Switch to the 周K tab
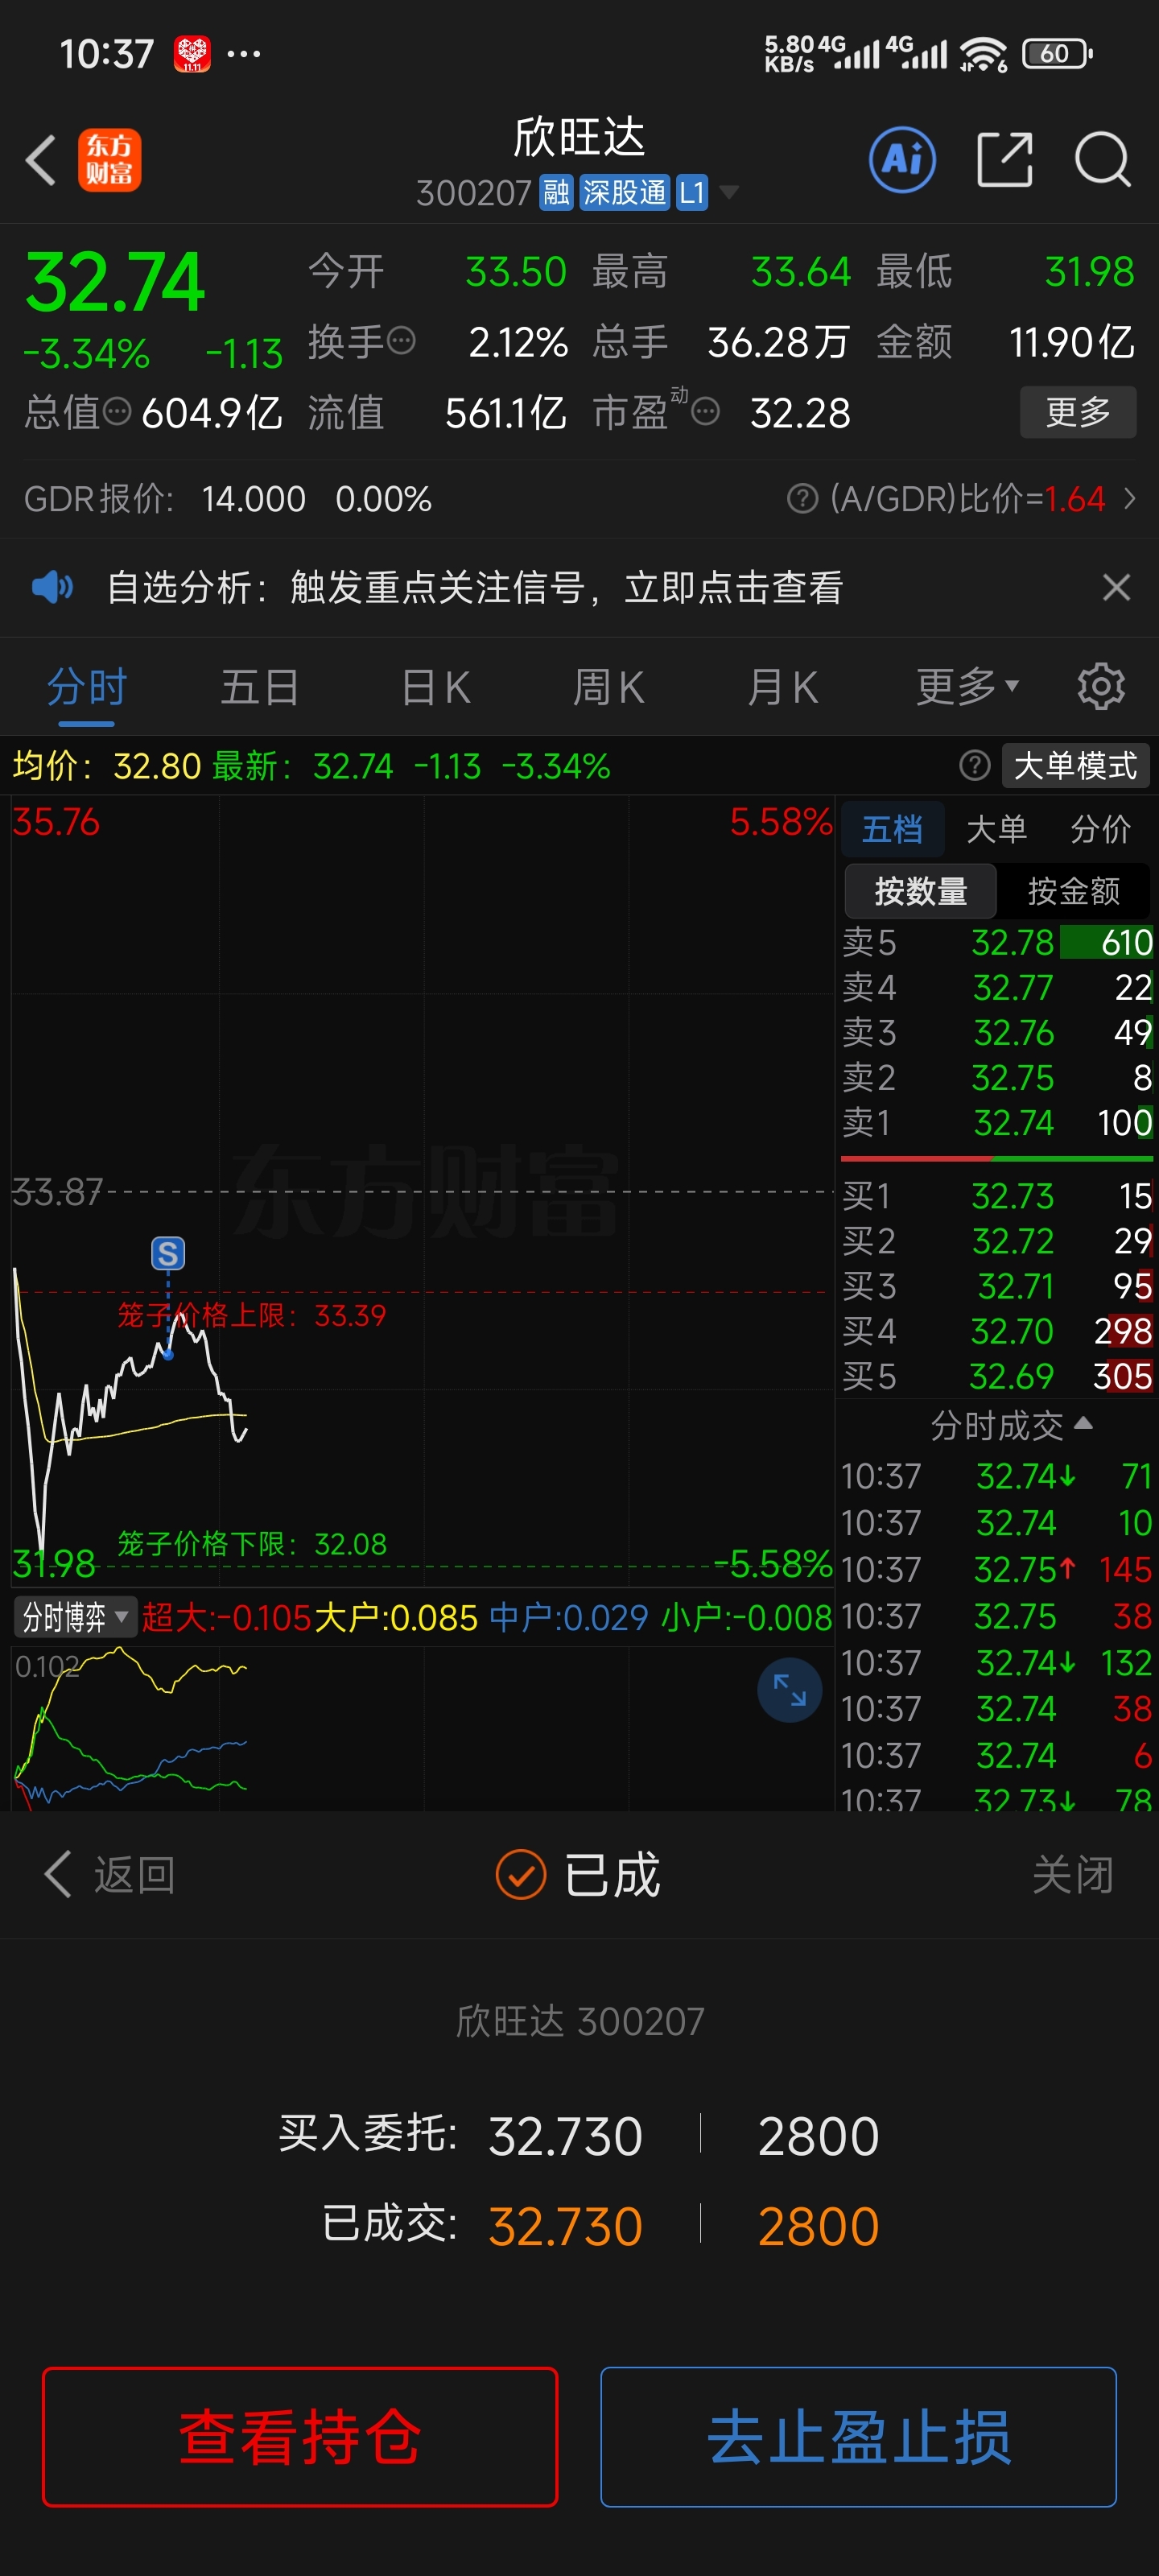The height and width of the screenshot is (2576, 1159). pyautogui.click(x=609, y=688)
